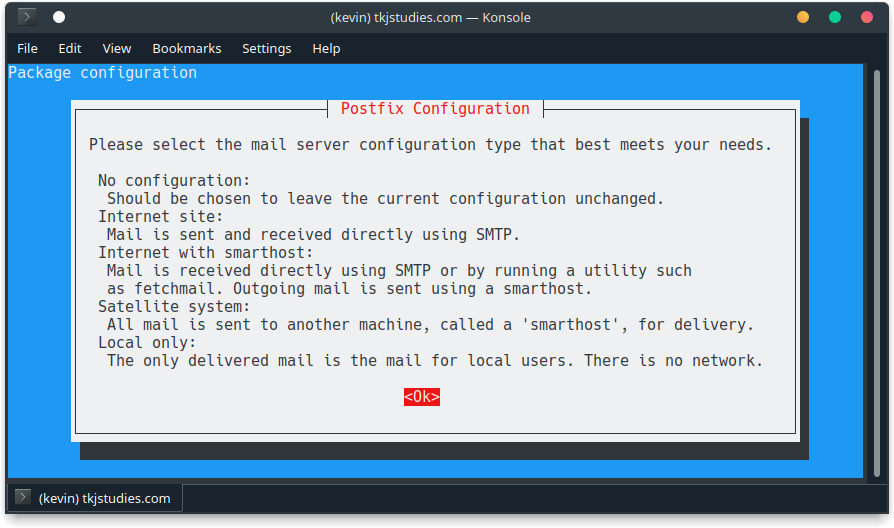Screen dimensions: 894x528
Task: Click the Konsole terminal icon in title bar
Action: tap(27, 17)
